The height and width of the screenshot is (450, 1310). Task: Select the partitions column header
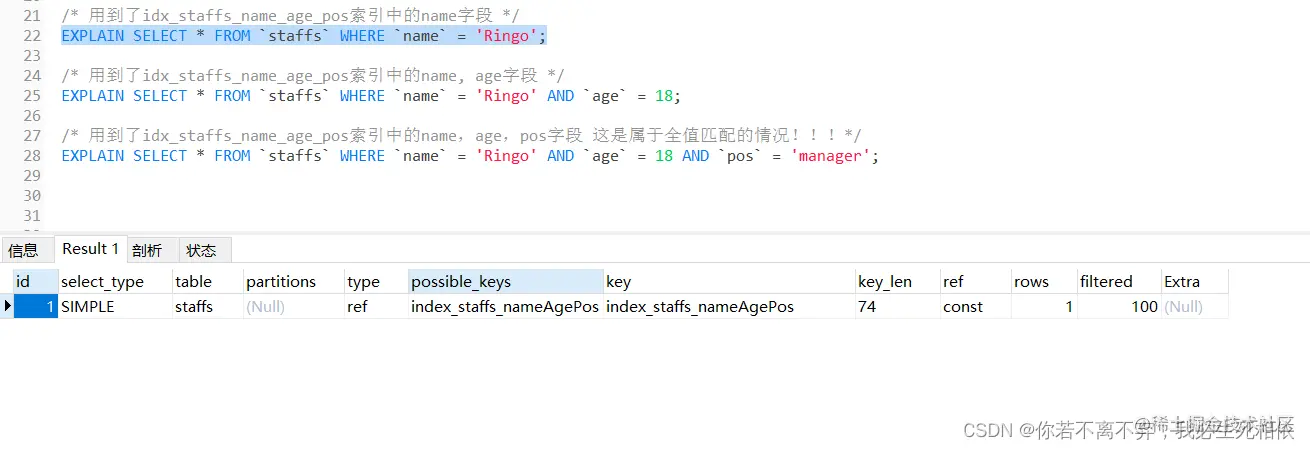click(x=294, y=281)
